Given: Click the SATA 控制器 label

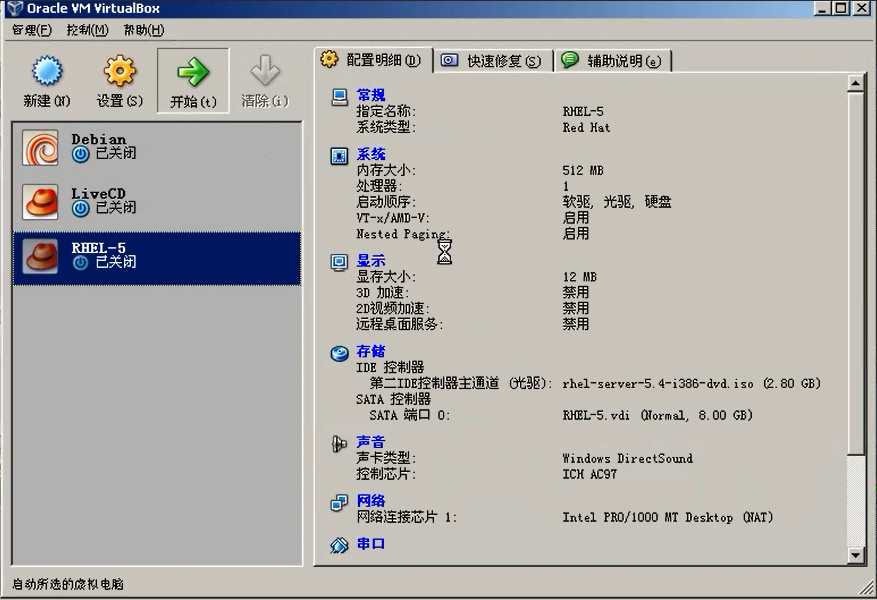Looking at the screenshot, I should pyautogui.click(x=393, y=399).
